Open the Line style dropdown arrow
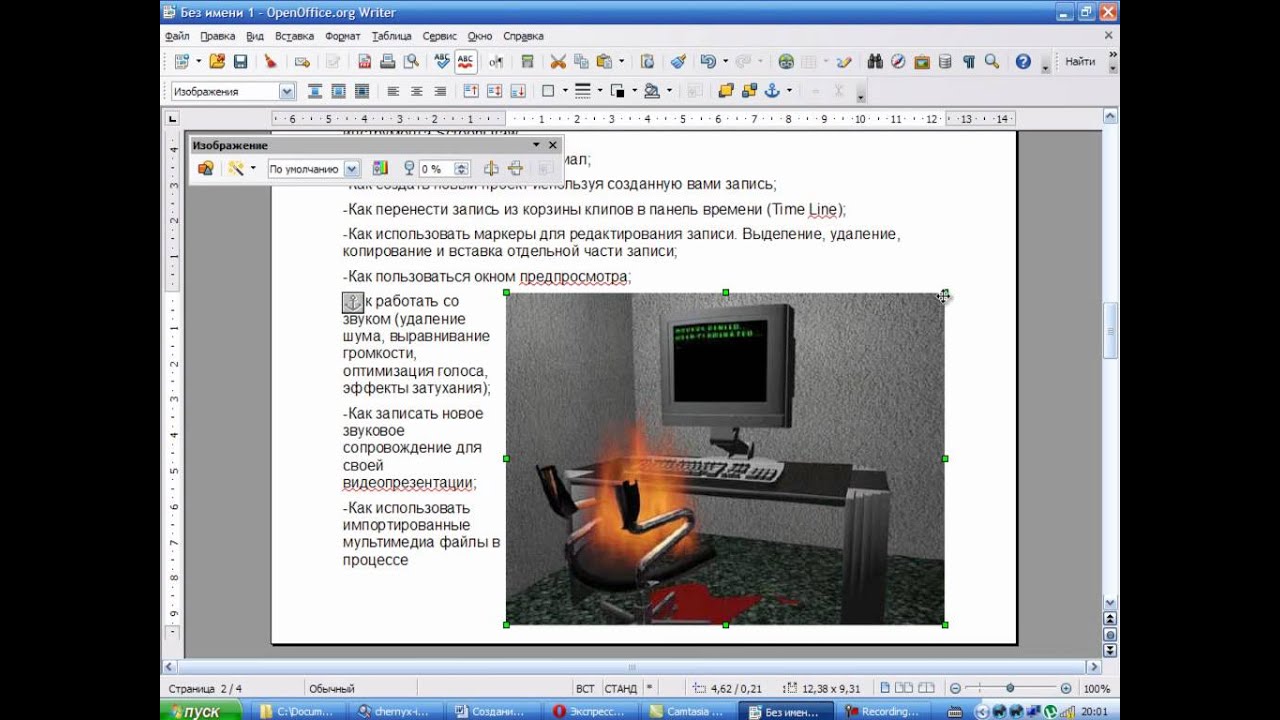Image resolution: width=1280 pixels, height=720 pixels. [599, 91]
